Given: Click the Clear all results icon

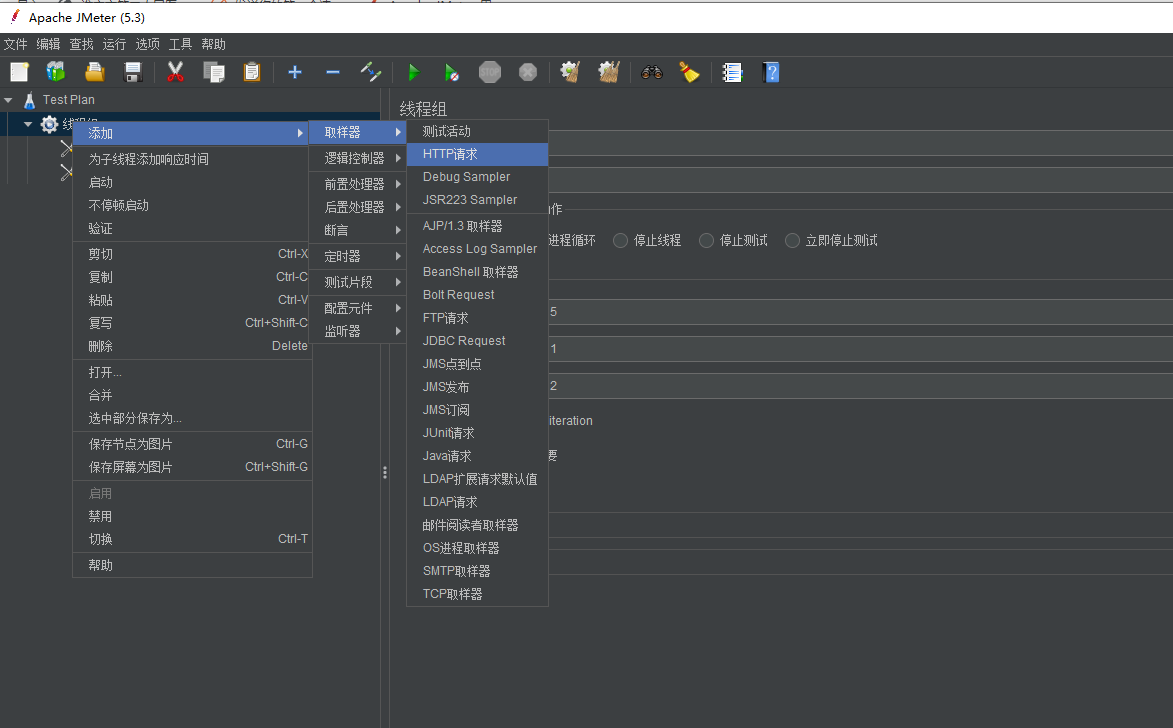Looking at the screenshot, I should pyautogui.click(x=609, y=72).
